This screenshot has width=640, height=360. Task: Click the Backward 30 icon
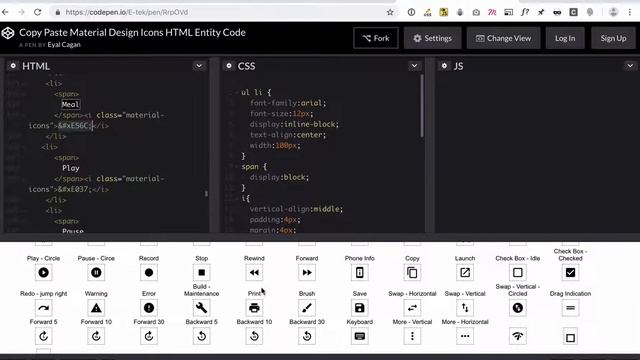[307, 336]
